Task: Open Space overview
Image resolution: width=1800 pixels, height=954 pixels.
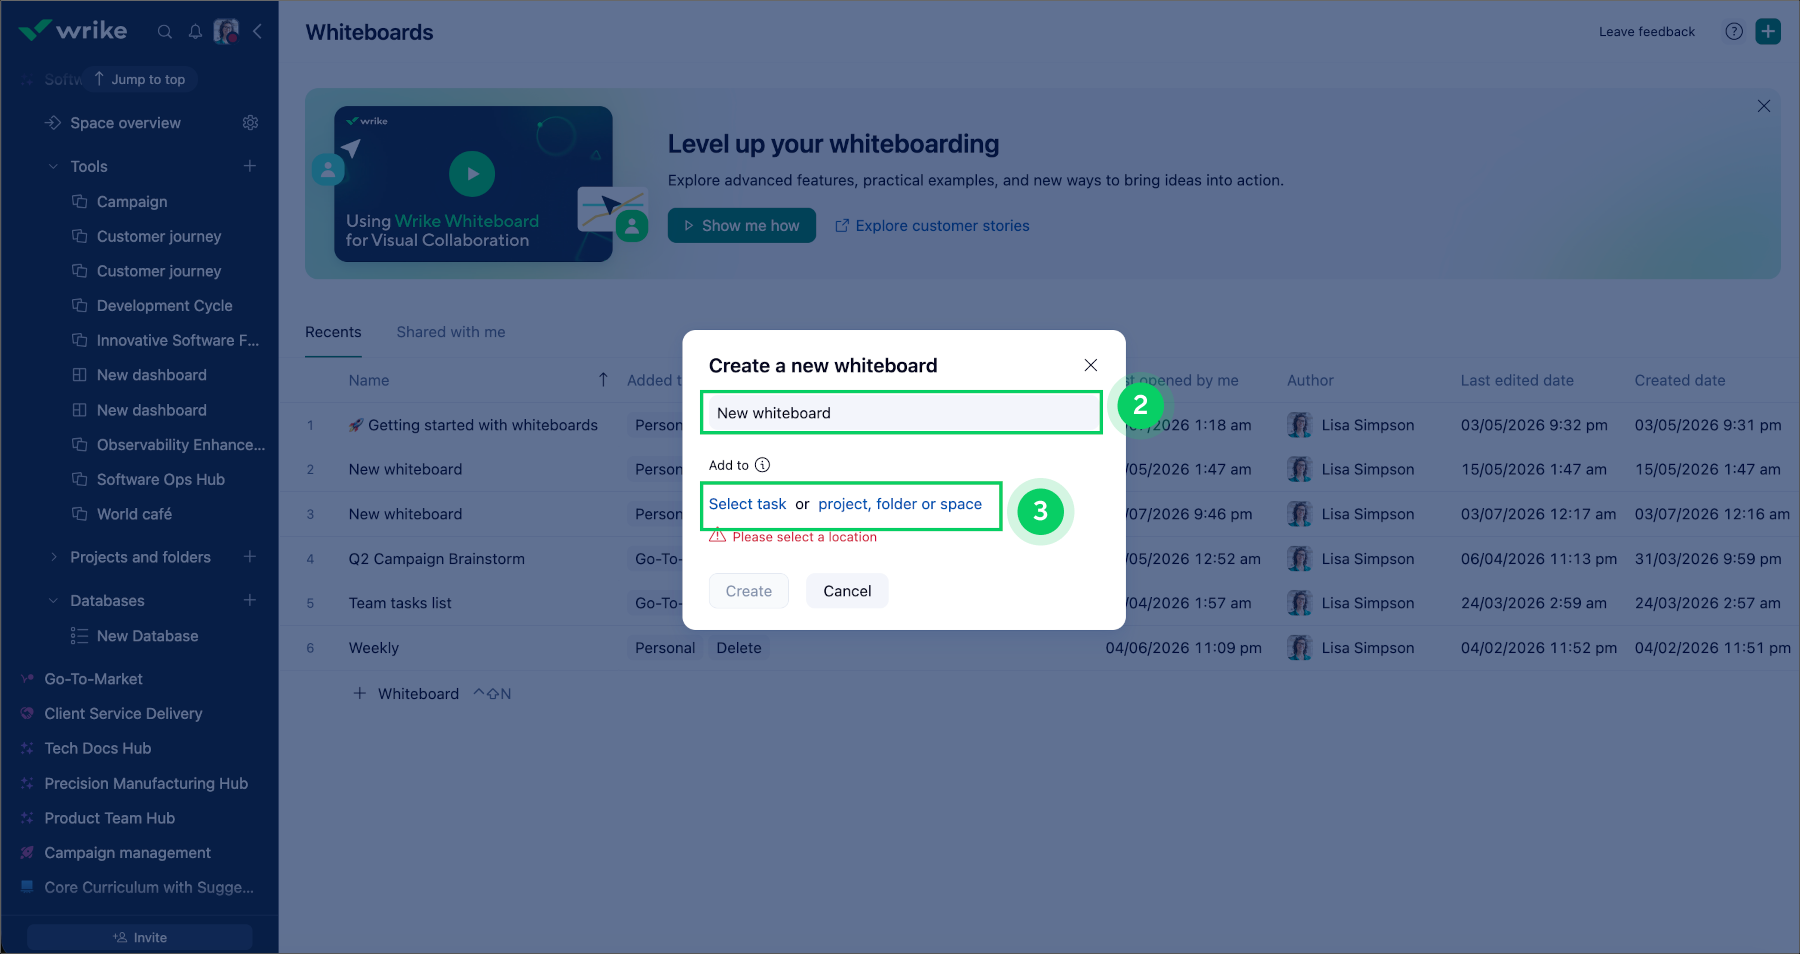Action: click(125, 123)
